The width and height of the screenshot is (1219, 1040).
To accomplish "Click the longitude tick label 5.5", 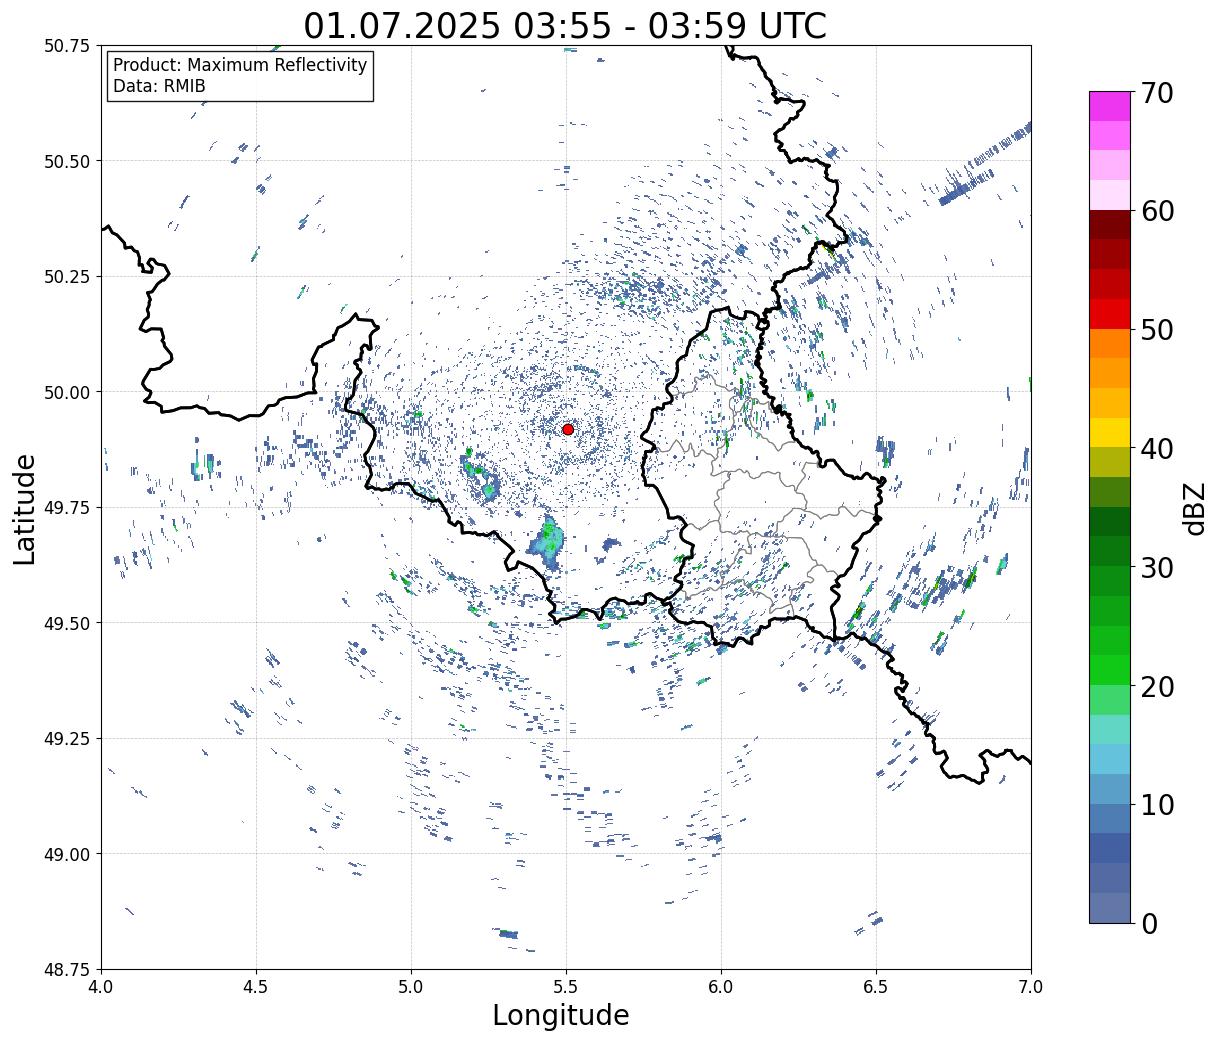I will [x=566, y=987].
